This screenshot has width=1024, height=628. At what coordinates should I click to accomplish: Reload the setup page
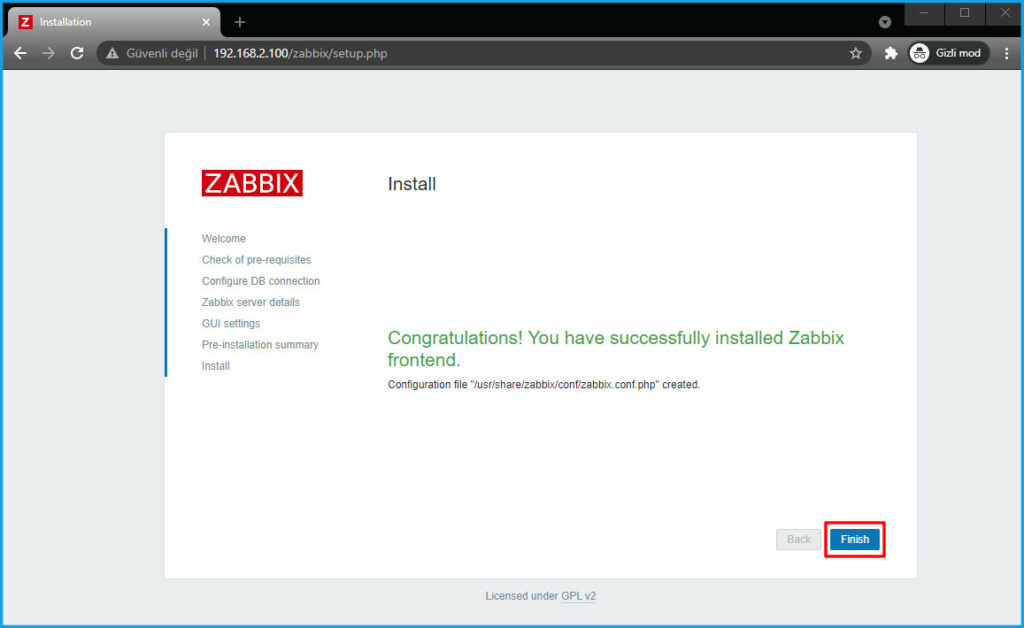click(77, 54)
